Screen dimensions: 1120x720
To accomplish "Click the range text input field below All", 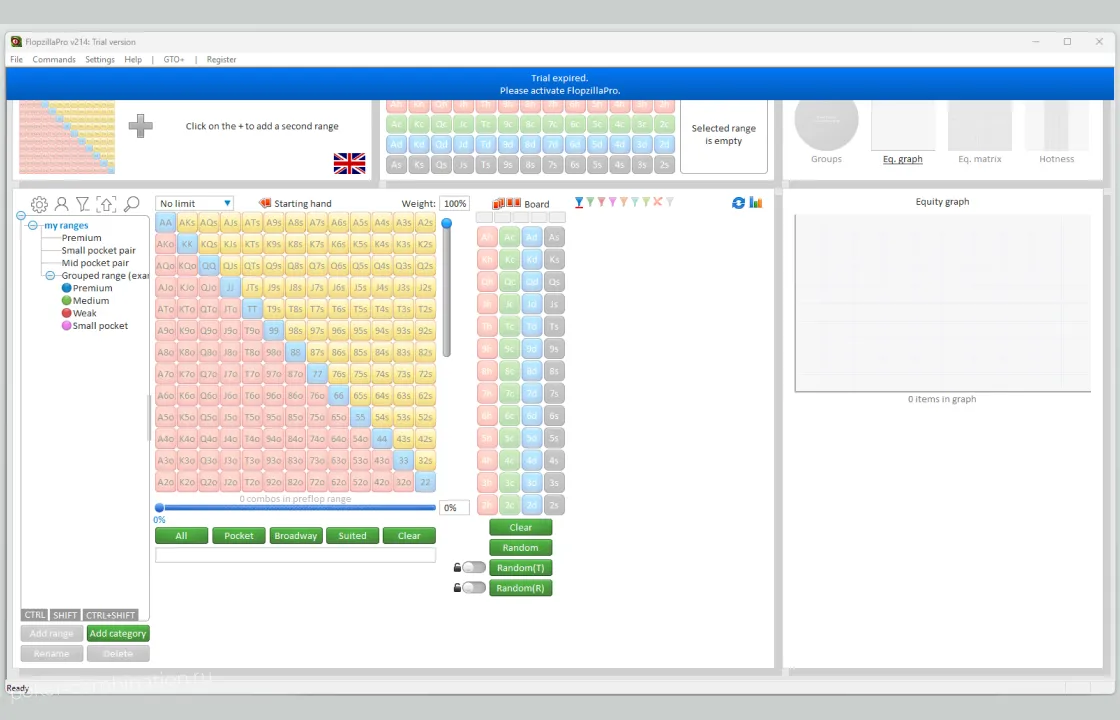I will 295,555.
